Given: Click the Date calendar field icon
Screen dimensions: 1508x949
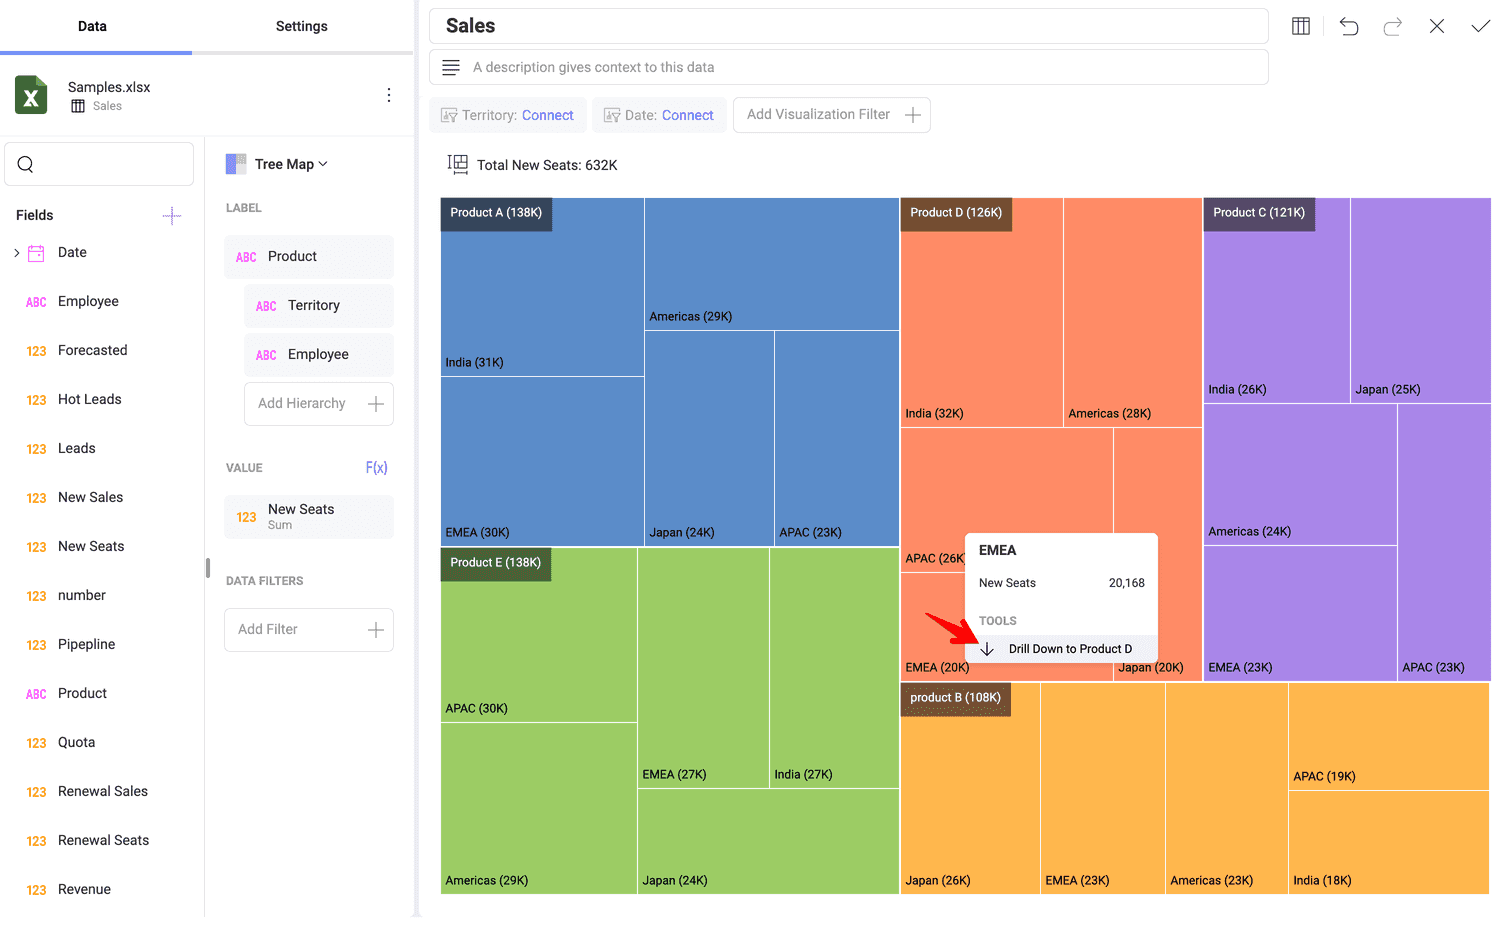Looking at the screenshot, I should pos(36,253).
